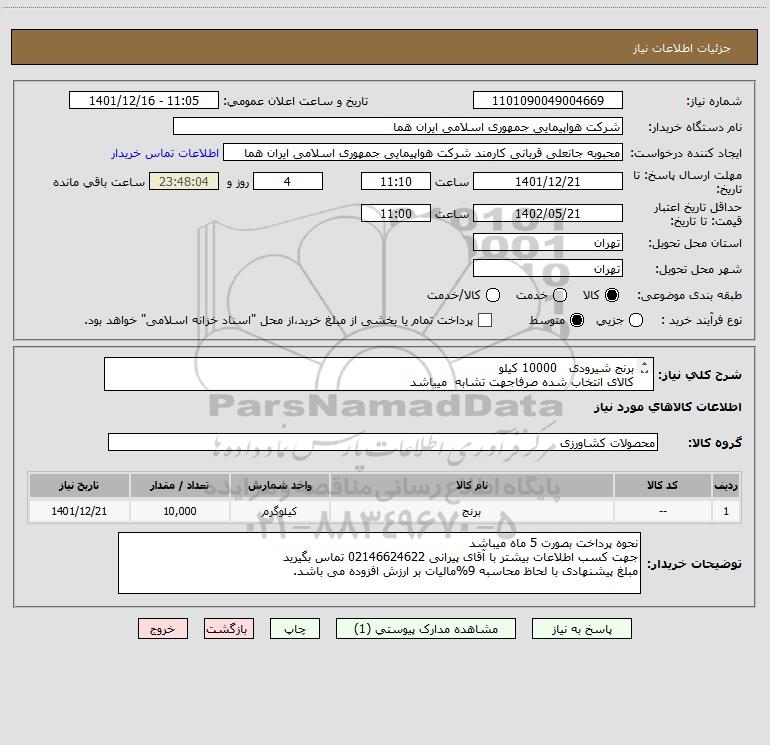Click the row number 1 cell
Image resolution: width=770 pixels, height=745 pixels.
[x=726, y=511]
